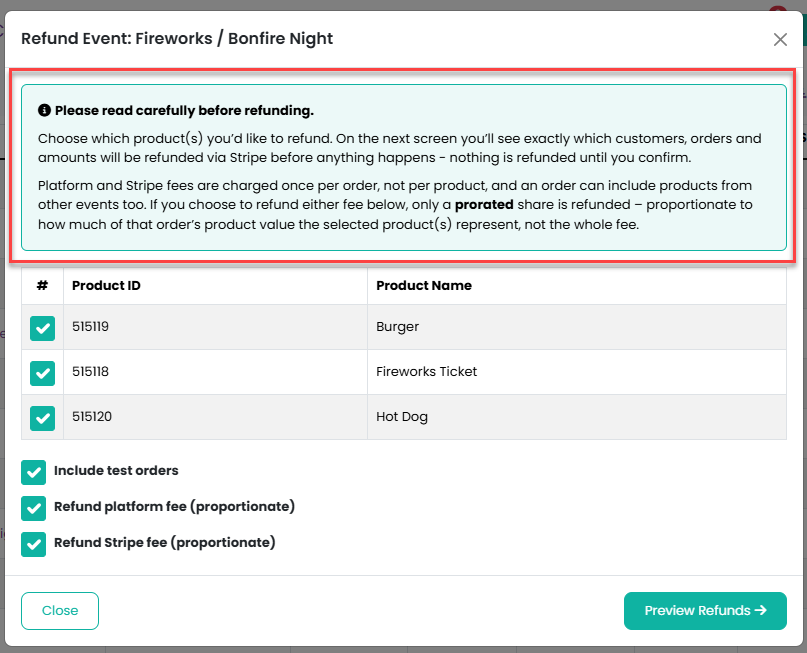Click the info icon beside Please read carefully

(x=44, y=110)
